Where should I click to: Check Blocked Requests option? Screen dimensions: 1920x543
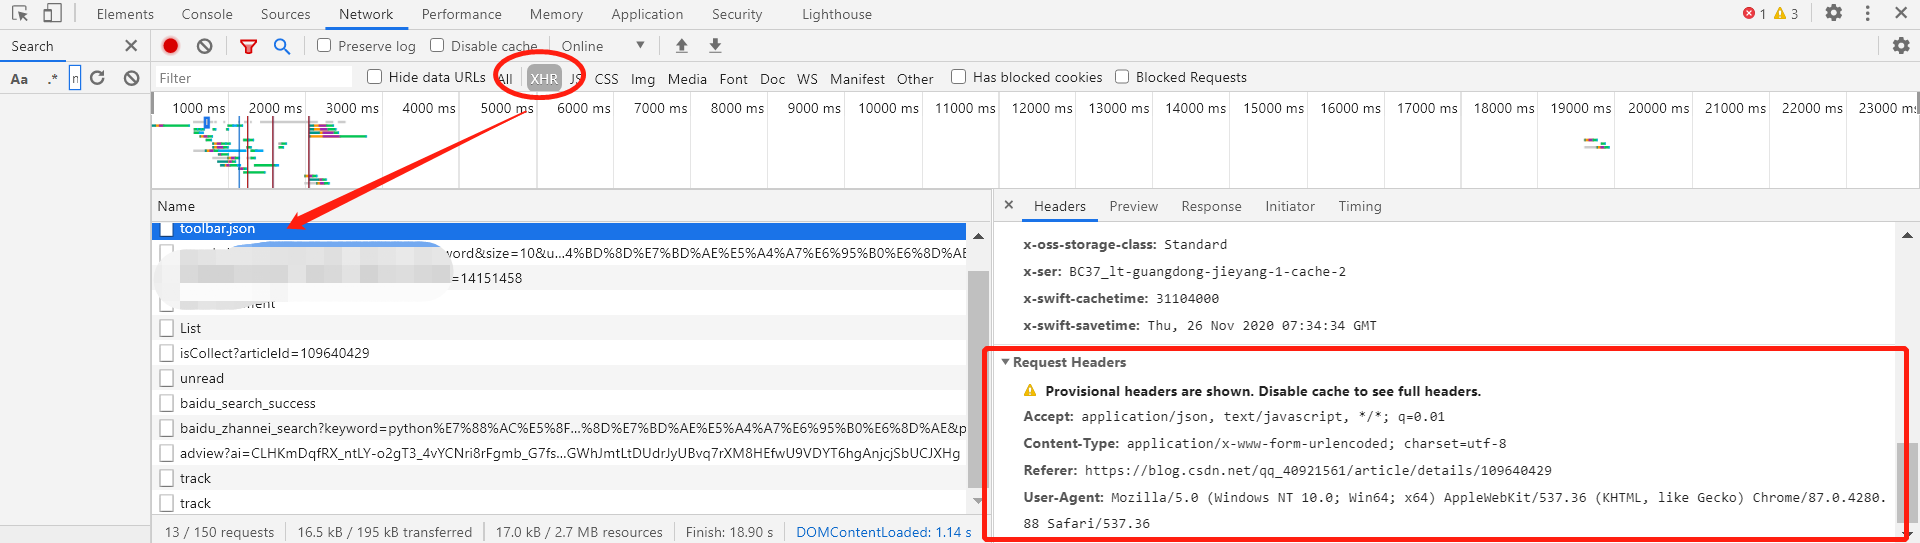click(x=1122, y=76)
